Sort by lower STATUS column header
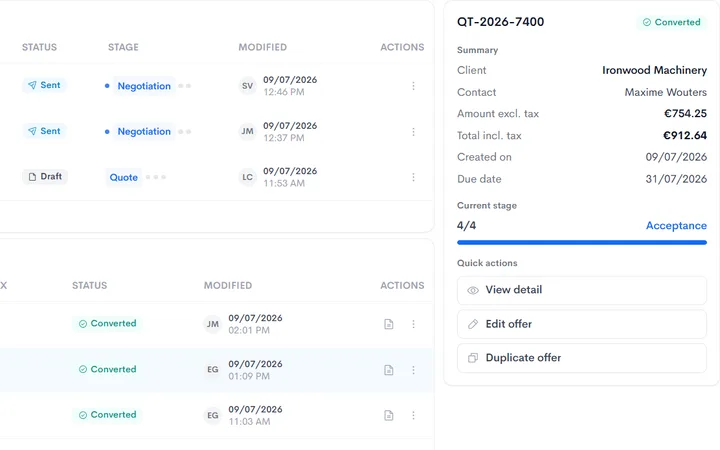This screenshot has height=450, width=720. [90, 285]
